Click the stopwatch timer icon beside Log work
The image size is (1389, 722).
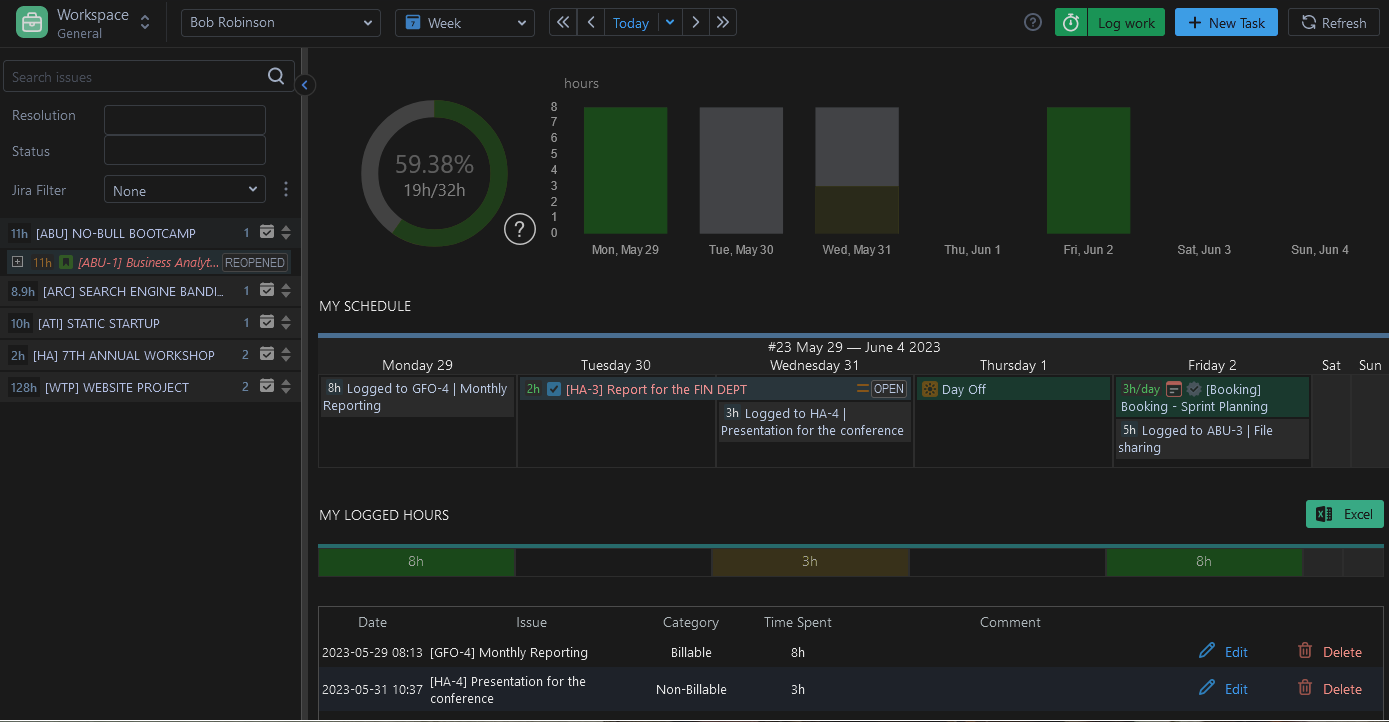coord(1071,23)
